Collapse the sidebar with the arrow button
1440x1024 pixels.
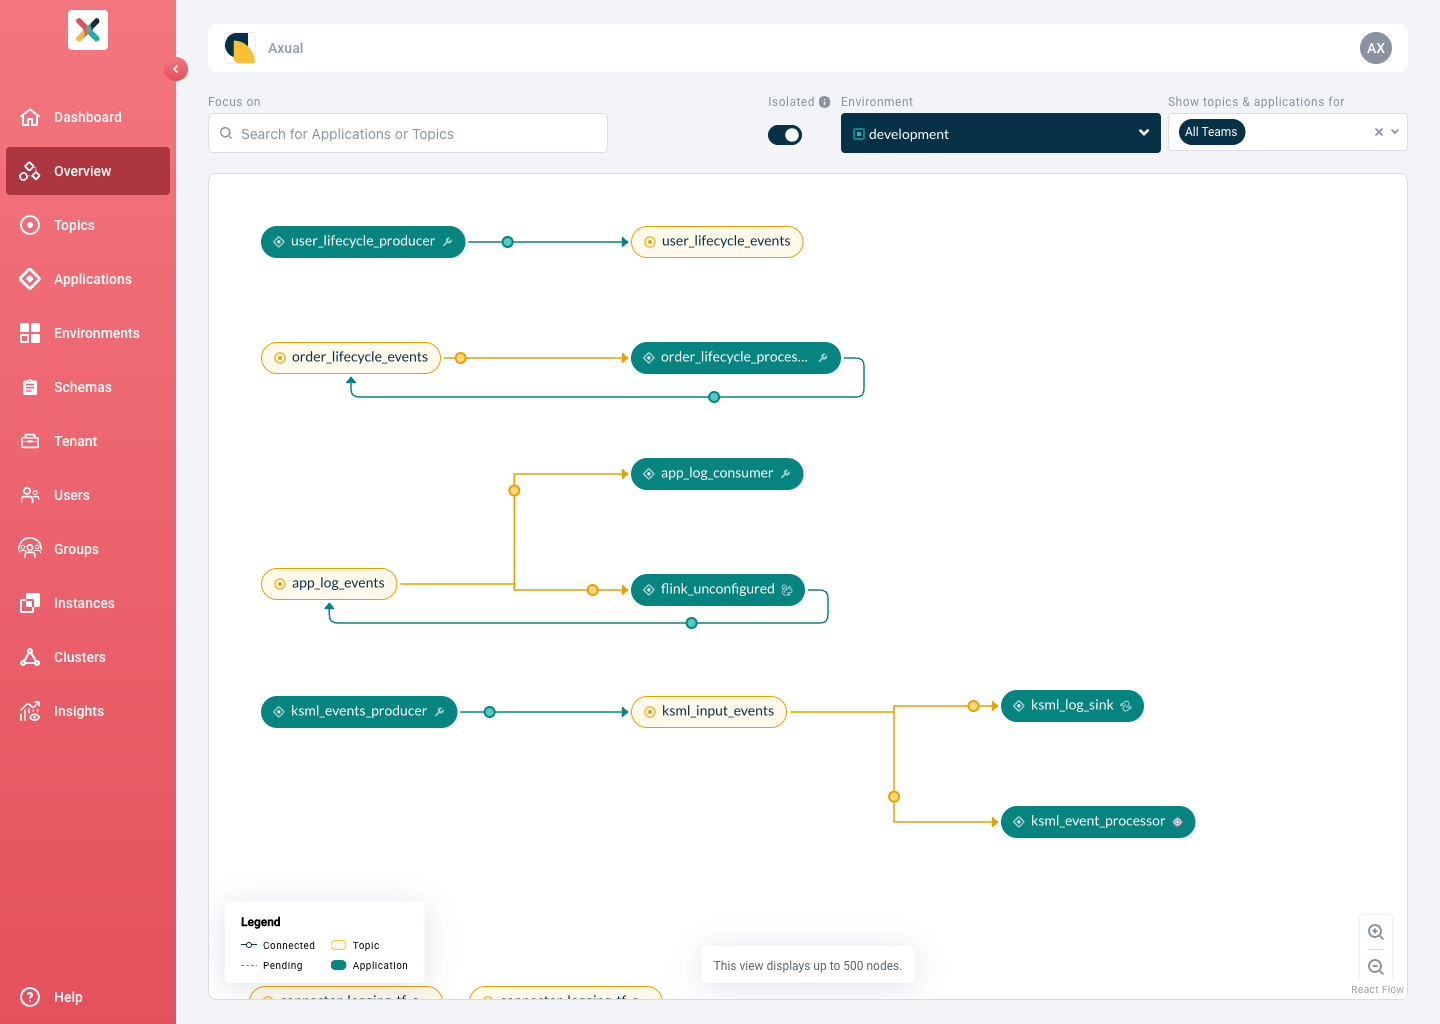tap(176, 69)
